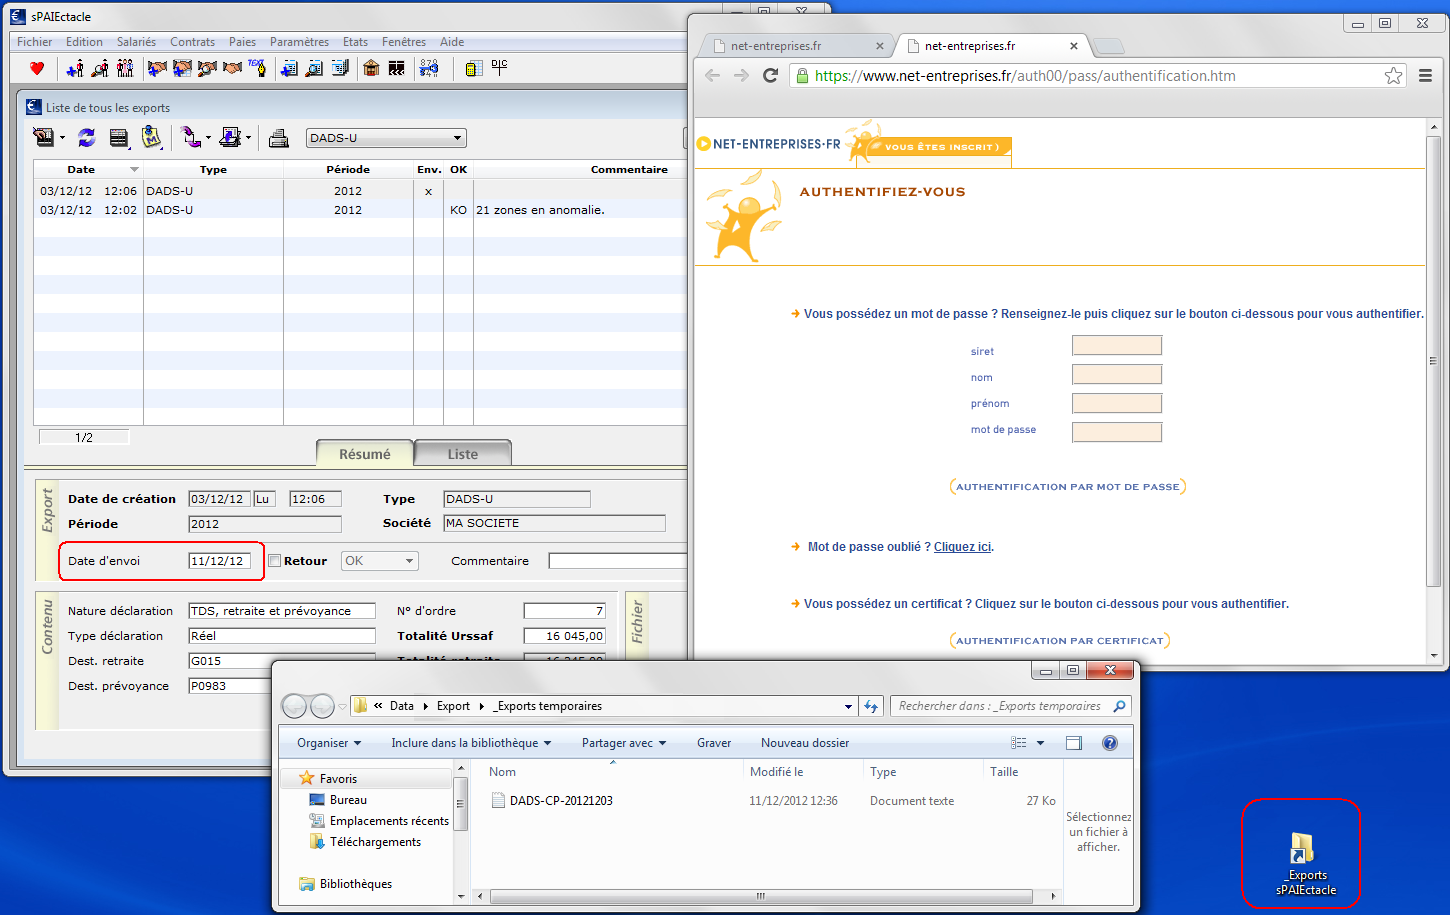Click the Chrome reload button

click(x=770, y=75)
